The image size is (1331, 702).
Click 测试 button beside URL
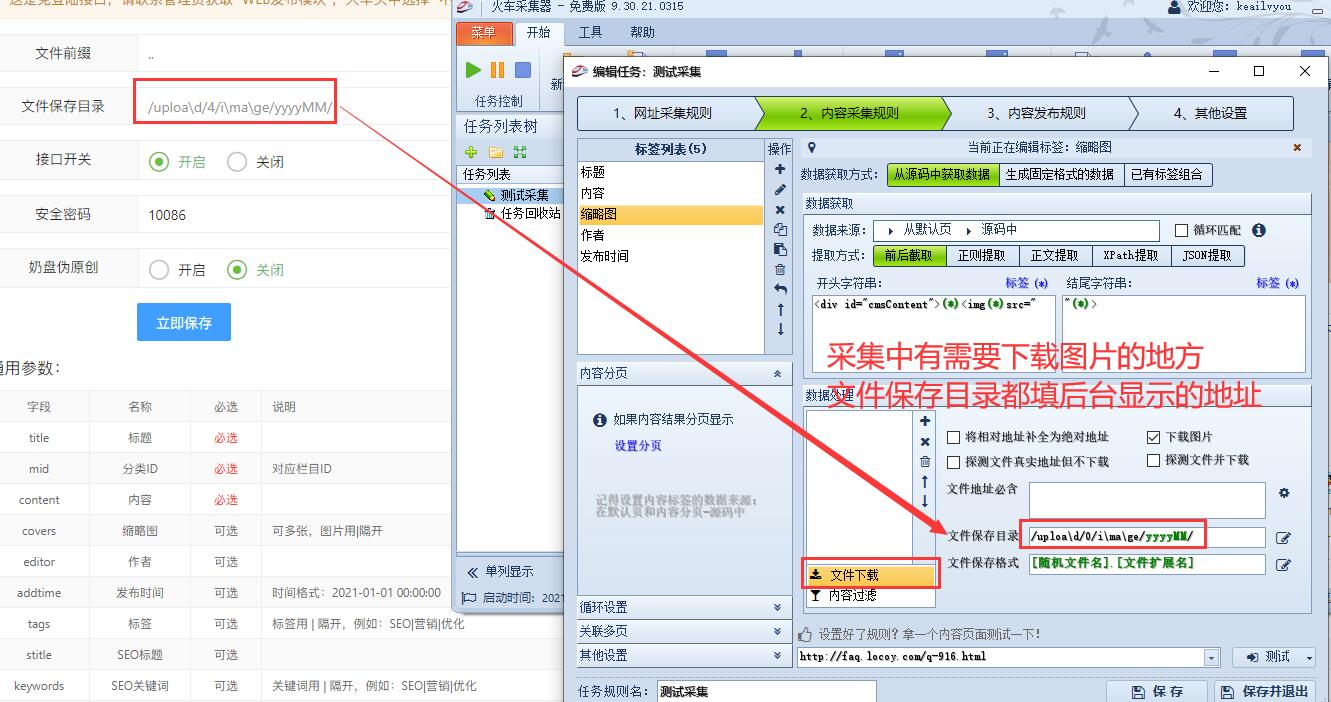(x=1267, y=657)
